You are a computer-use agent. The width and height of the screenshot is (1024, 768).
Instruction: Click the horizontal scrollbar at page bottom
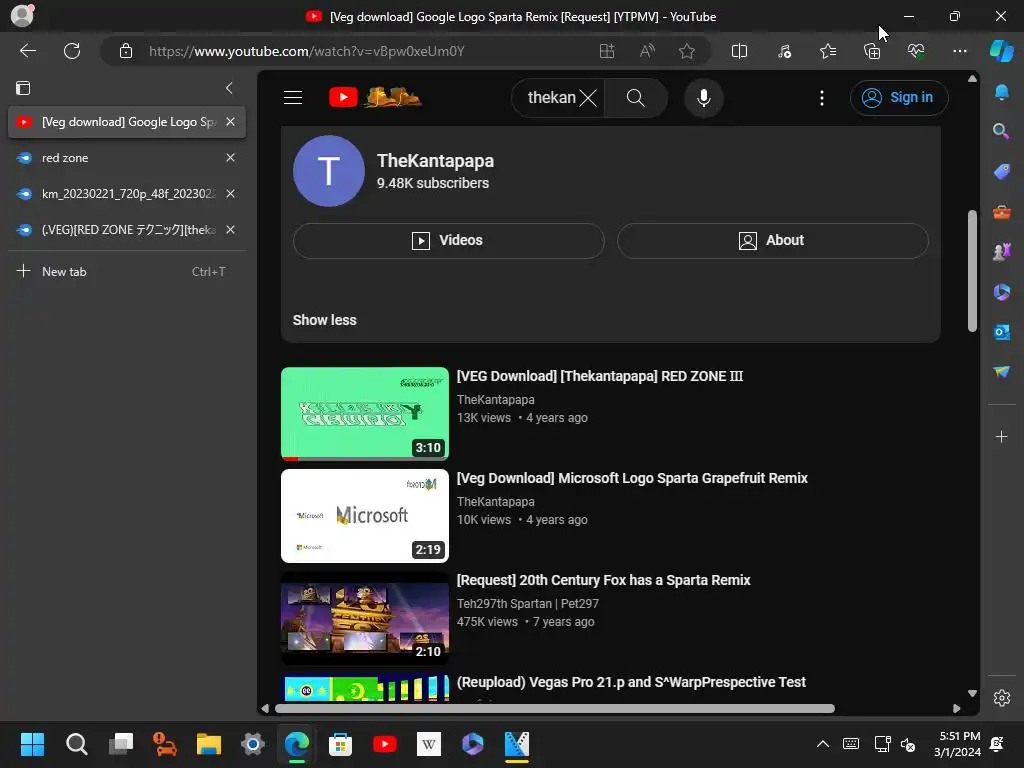[x=554, y=709]
